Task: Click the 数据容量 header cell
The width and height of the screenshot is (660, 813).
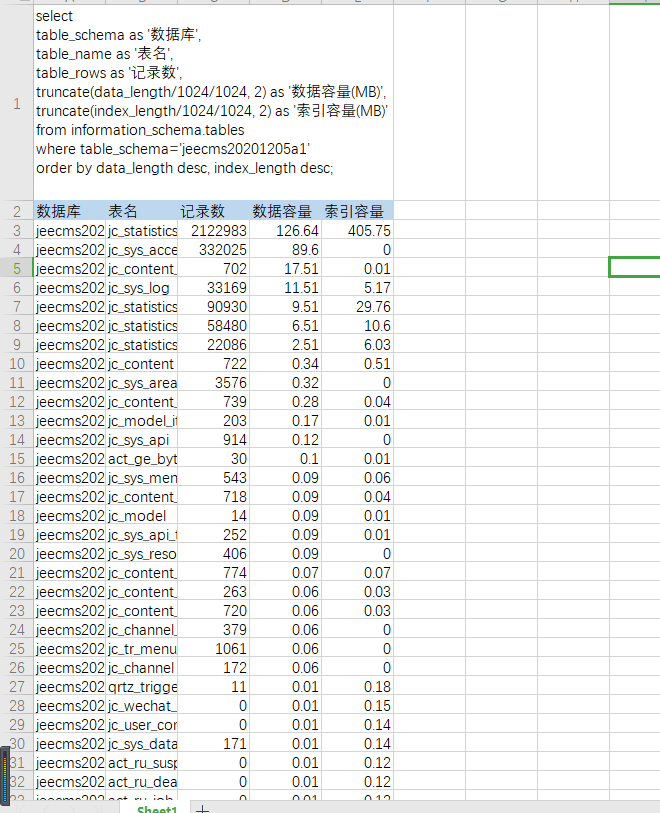Action: tap(286, 211)
